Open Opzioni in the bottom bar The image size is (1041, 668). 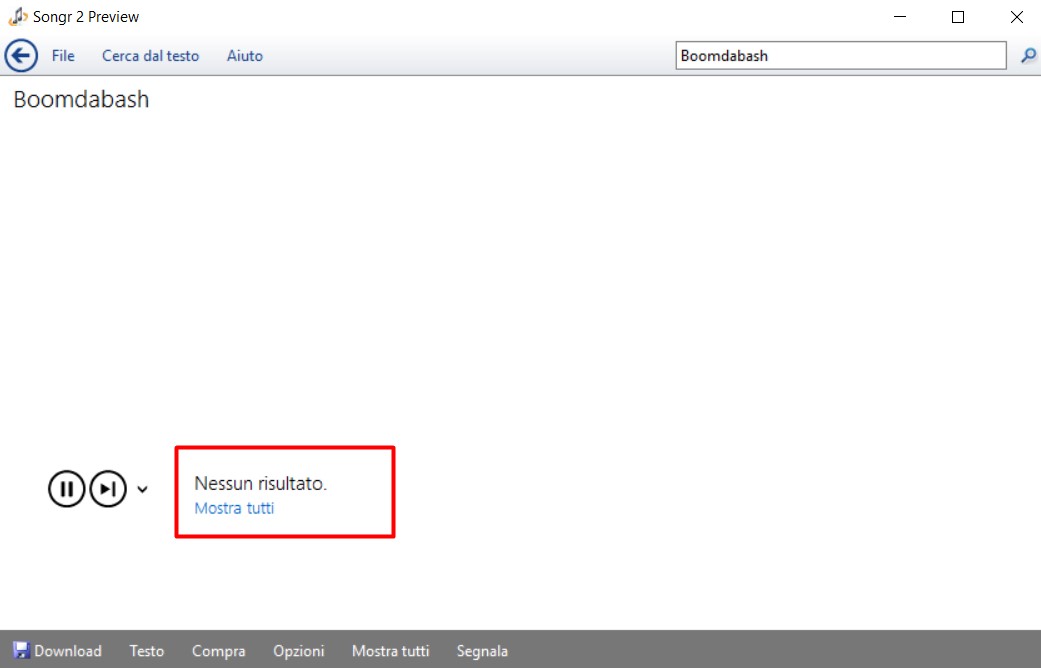click(299, 651)
